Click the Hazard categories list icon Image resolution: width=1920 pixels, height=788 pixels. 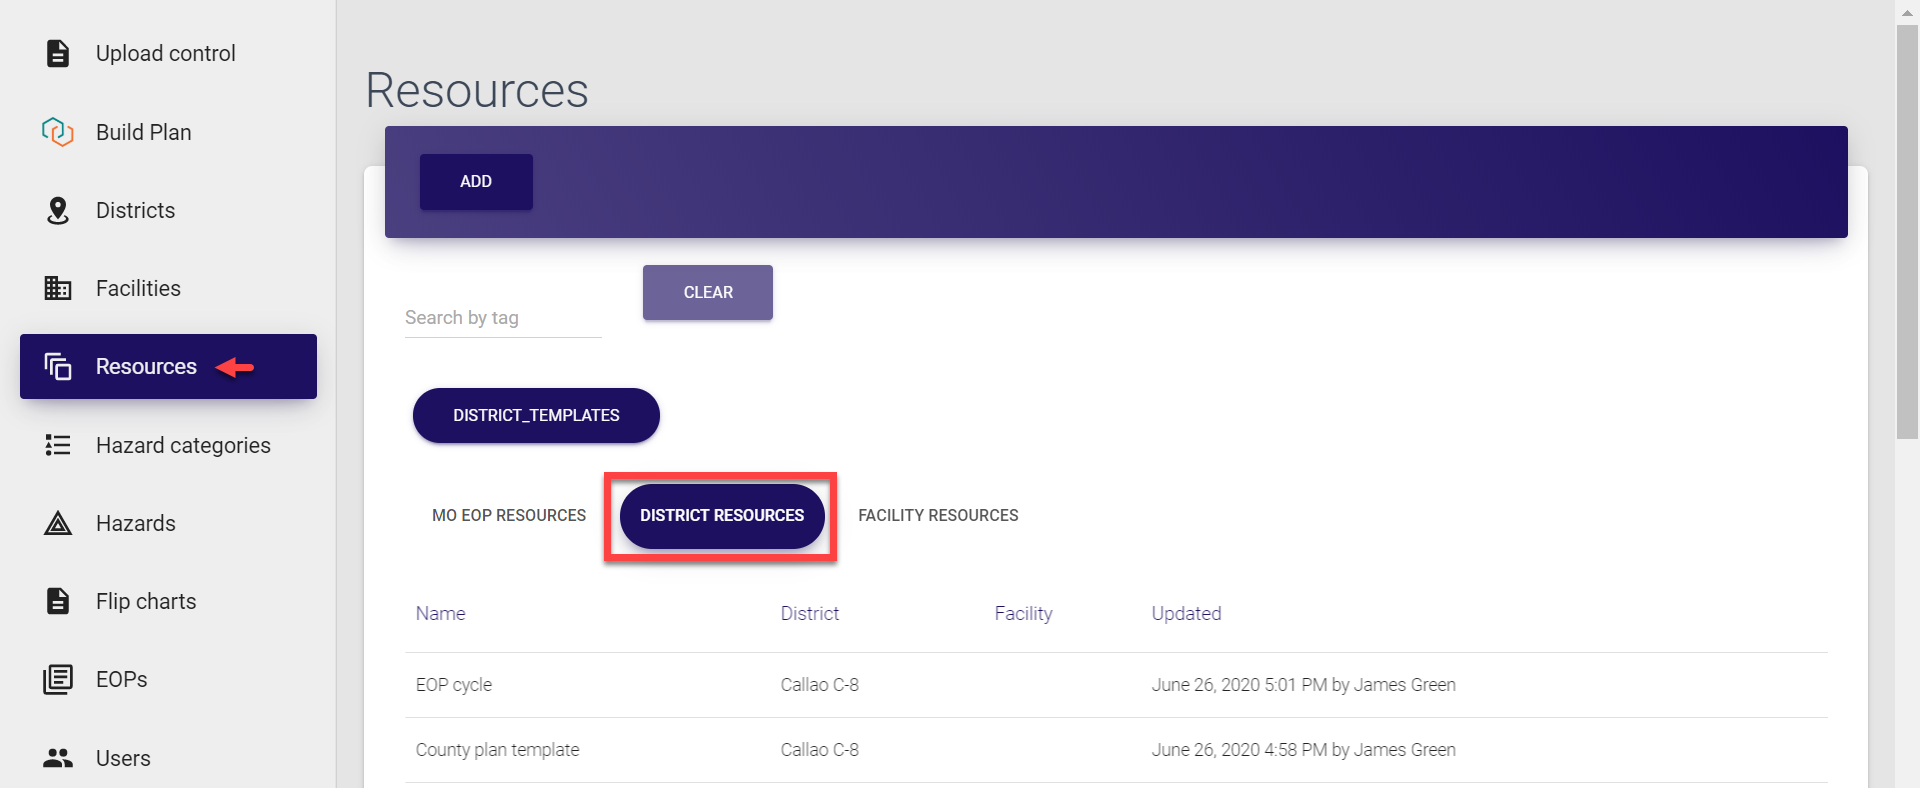click(58, 445)
